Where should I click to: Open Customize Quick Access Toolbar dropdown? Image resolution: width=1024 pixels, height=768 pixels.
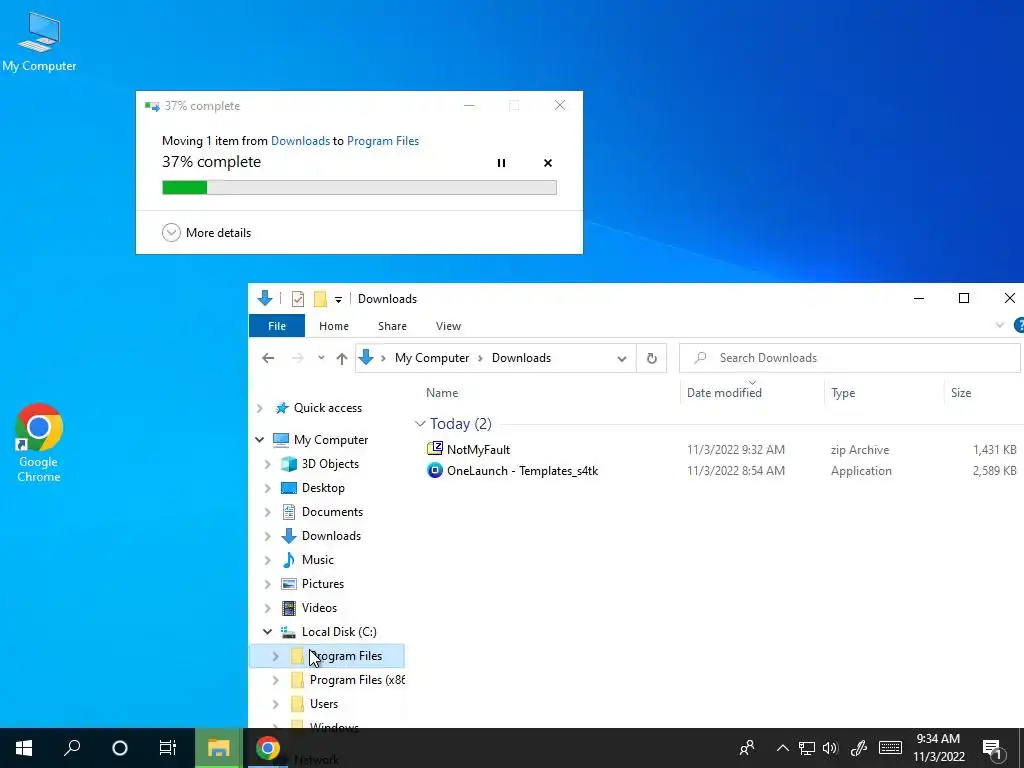pyautogui.click(x=338, y=300)
